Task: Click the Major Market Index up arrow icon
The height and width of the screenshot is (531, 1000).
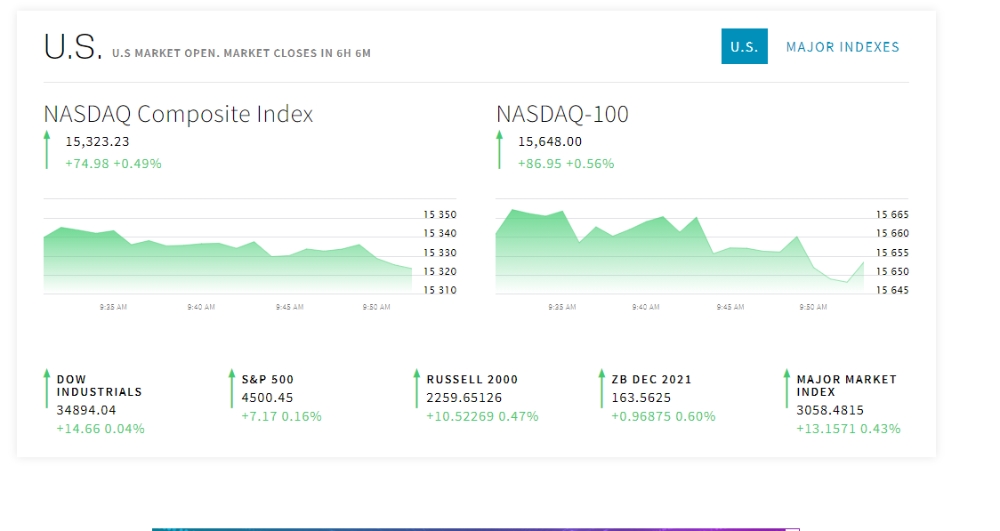Action: click(x=786, y=388)
